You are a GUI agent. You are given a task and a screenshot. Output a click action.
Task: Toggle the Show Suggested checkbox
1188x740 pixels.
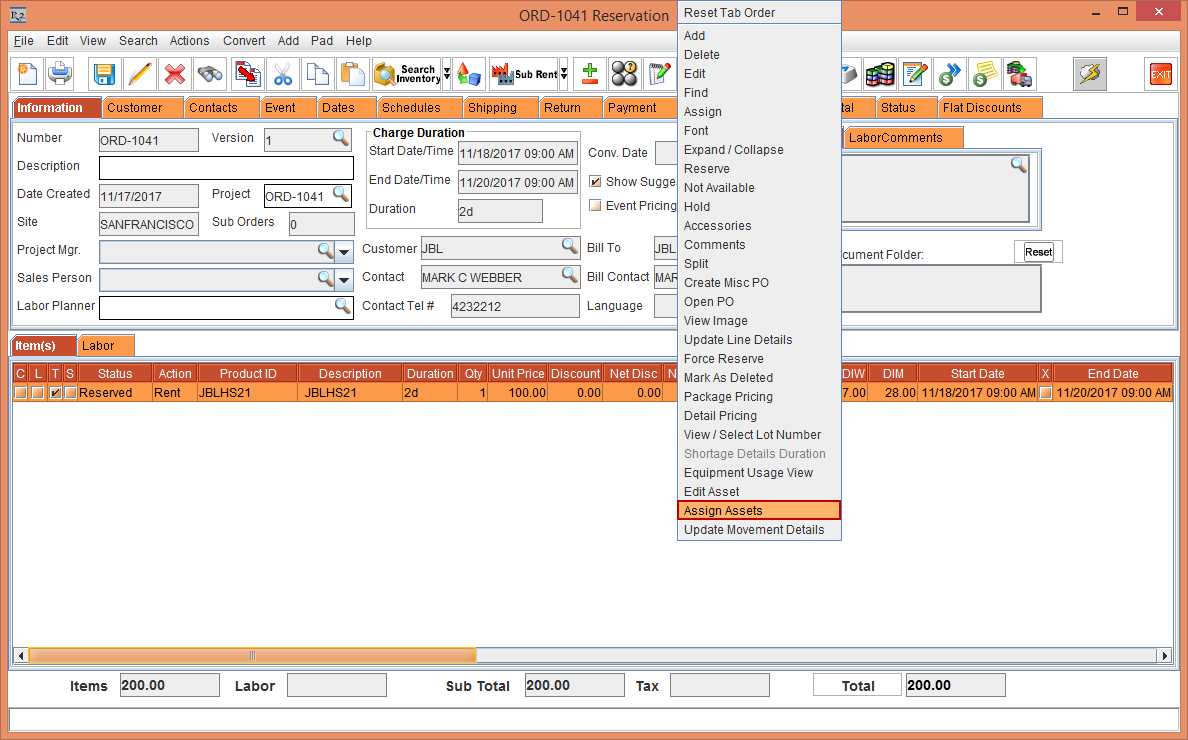pyautogui.click(x=595, y=182)
